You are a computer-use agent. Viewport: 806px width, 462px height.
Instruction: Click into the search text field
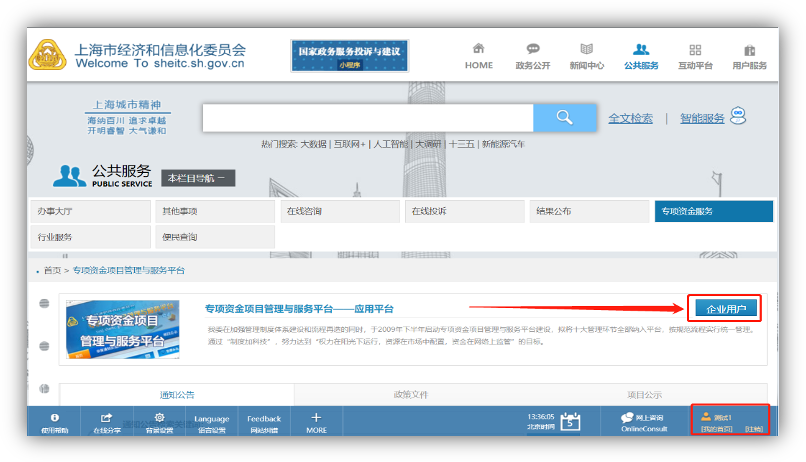pyautogui.click(x=367, y=118)
